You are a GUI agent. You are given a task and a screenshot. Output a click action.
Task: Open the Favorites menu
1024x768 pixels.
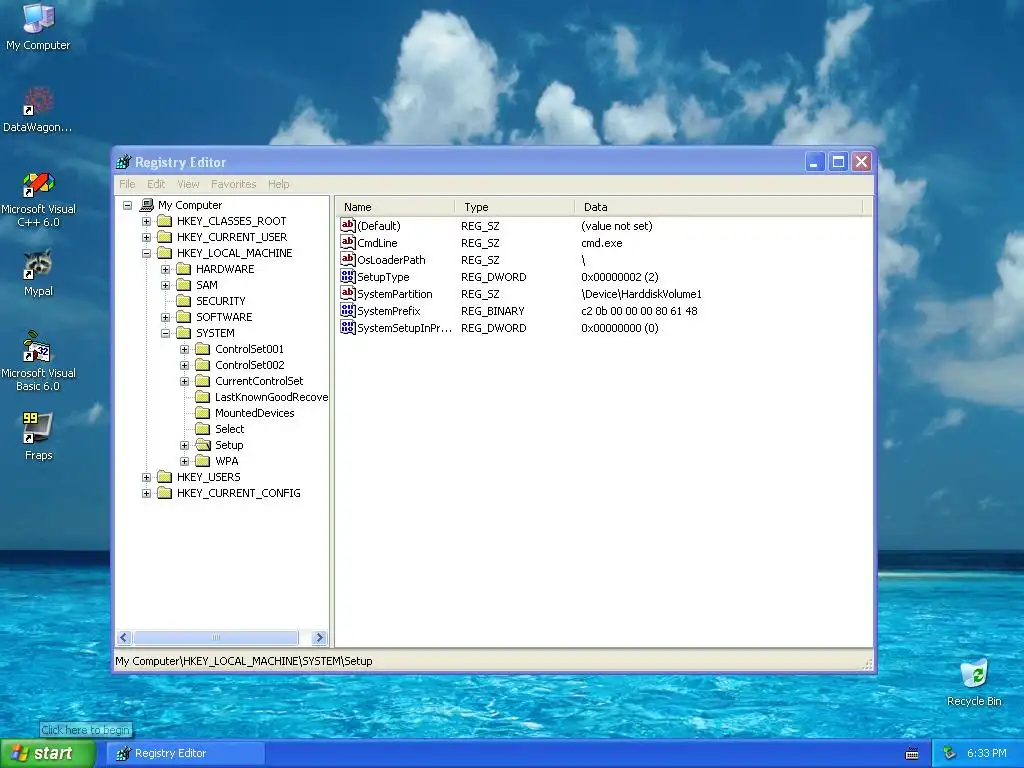(233, 184)
